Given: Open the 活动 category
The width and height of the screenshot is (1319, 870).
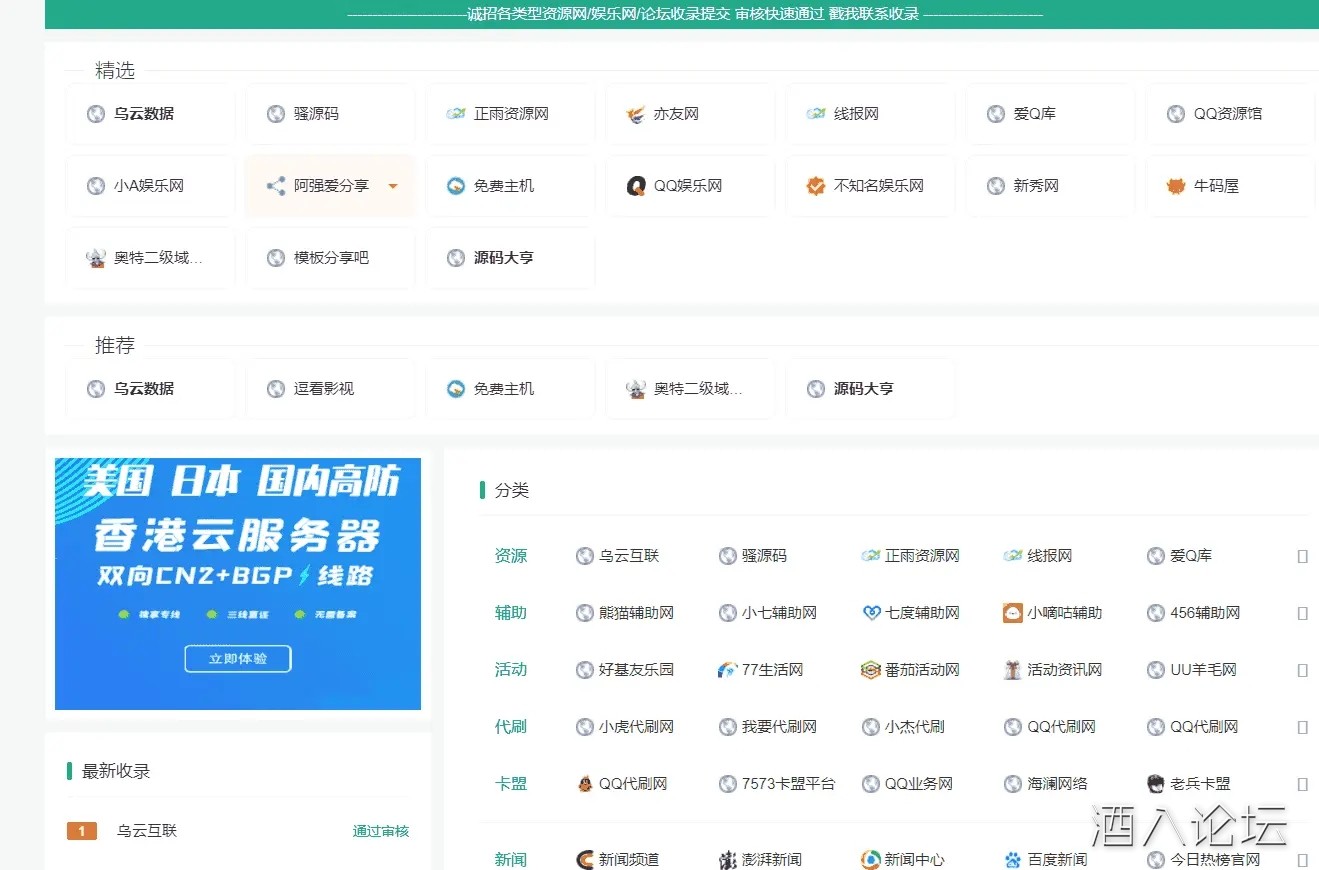Looking at the screenshot, I should [510, 670].
